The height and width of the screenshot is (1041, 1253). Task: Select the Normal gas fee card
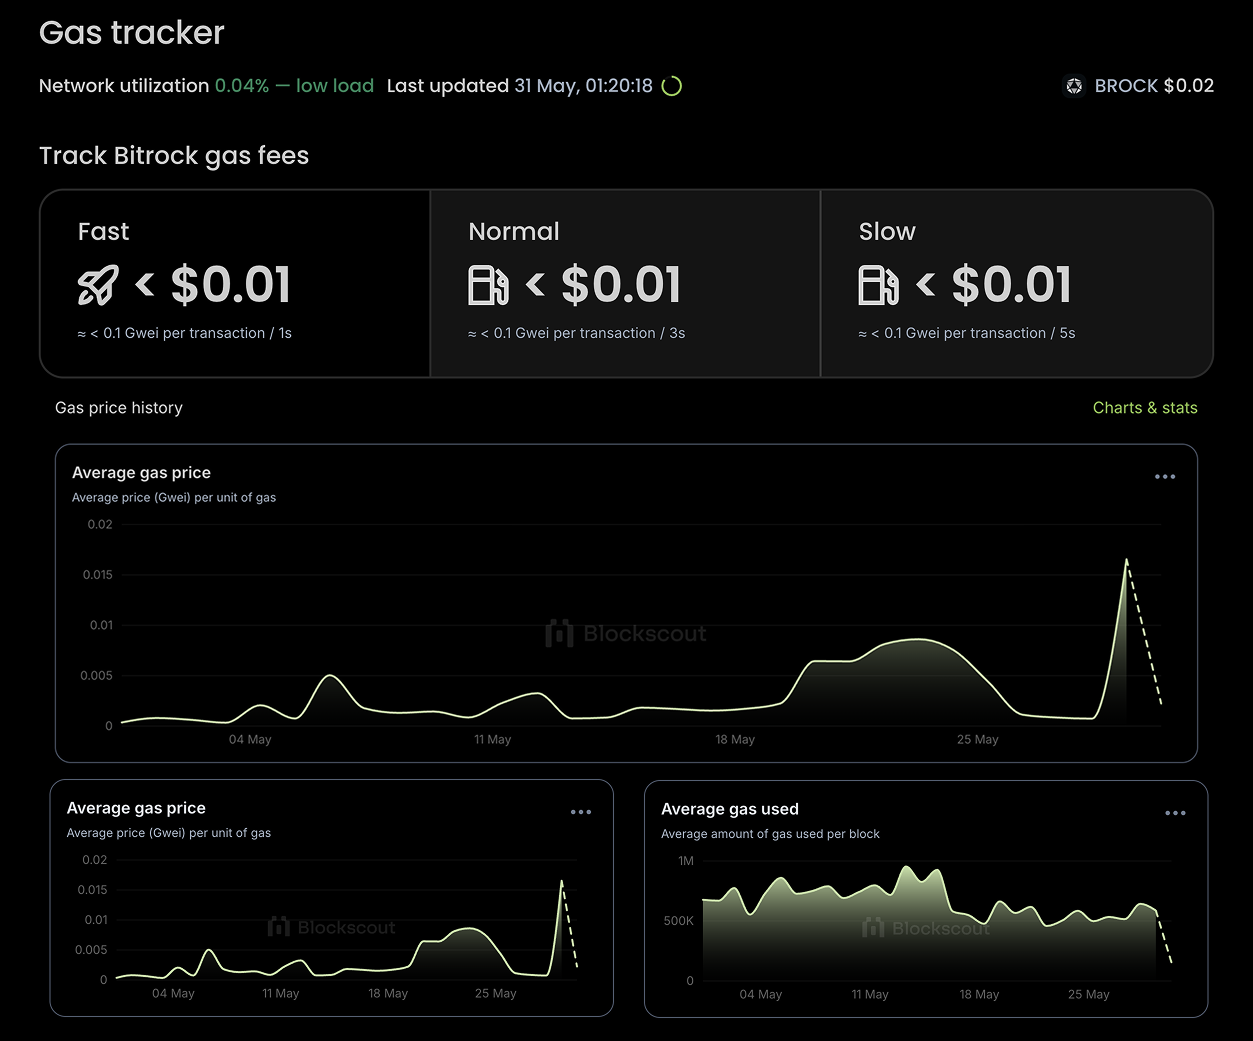625,284
